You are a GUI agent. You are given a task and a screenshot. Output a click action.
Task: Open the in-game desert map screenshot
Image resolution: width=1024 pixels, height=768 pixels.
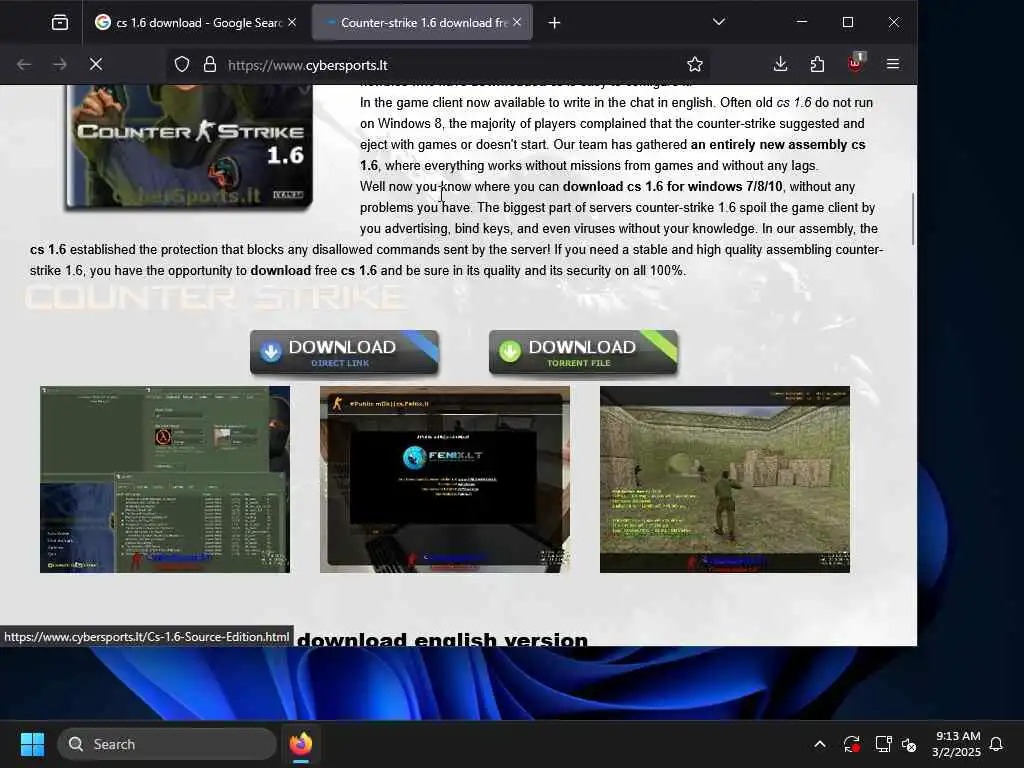point(725,479)
